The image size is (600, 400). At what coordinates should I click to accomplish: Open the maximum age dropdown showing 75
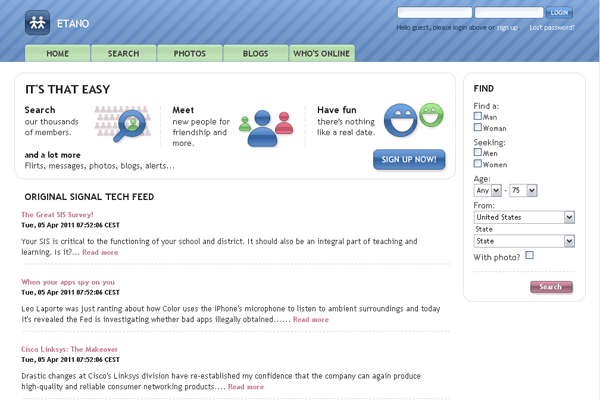(523, 190)
